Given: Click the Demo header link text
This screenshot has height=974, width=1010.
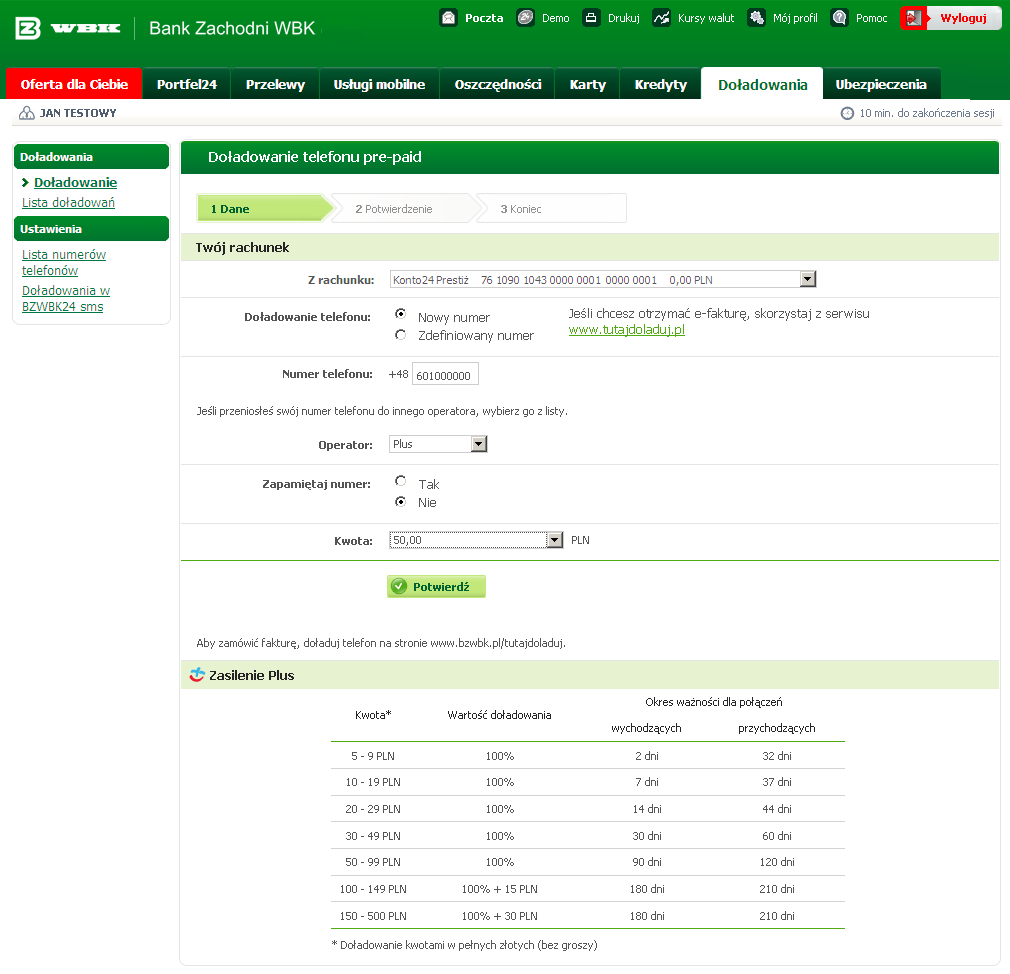Looking at the screenshot, I should (x=556, y=18).
